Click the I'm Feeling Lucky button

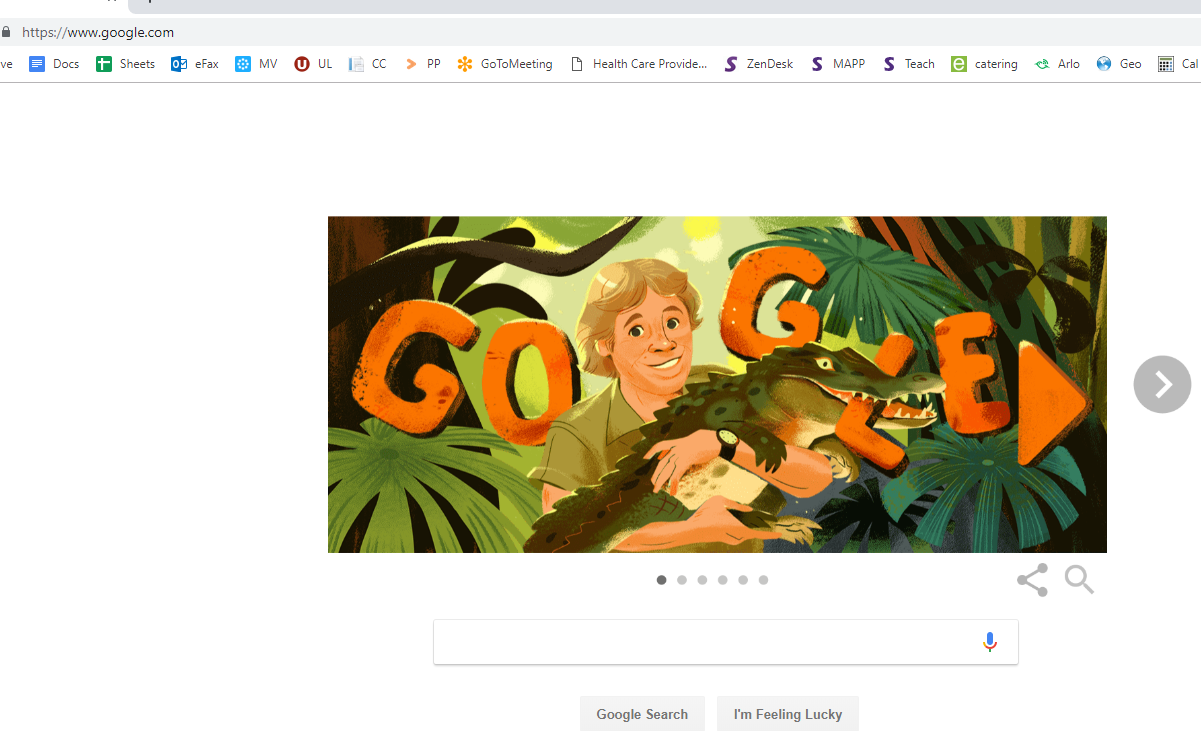point(788,714)
